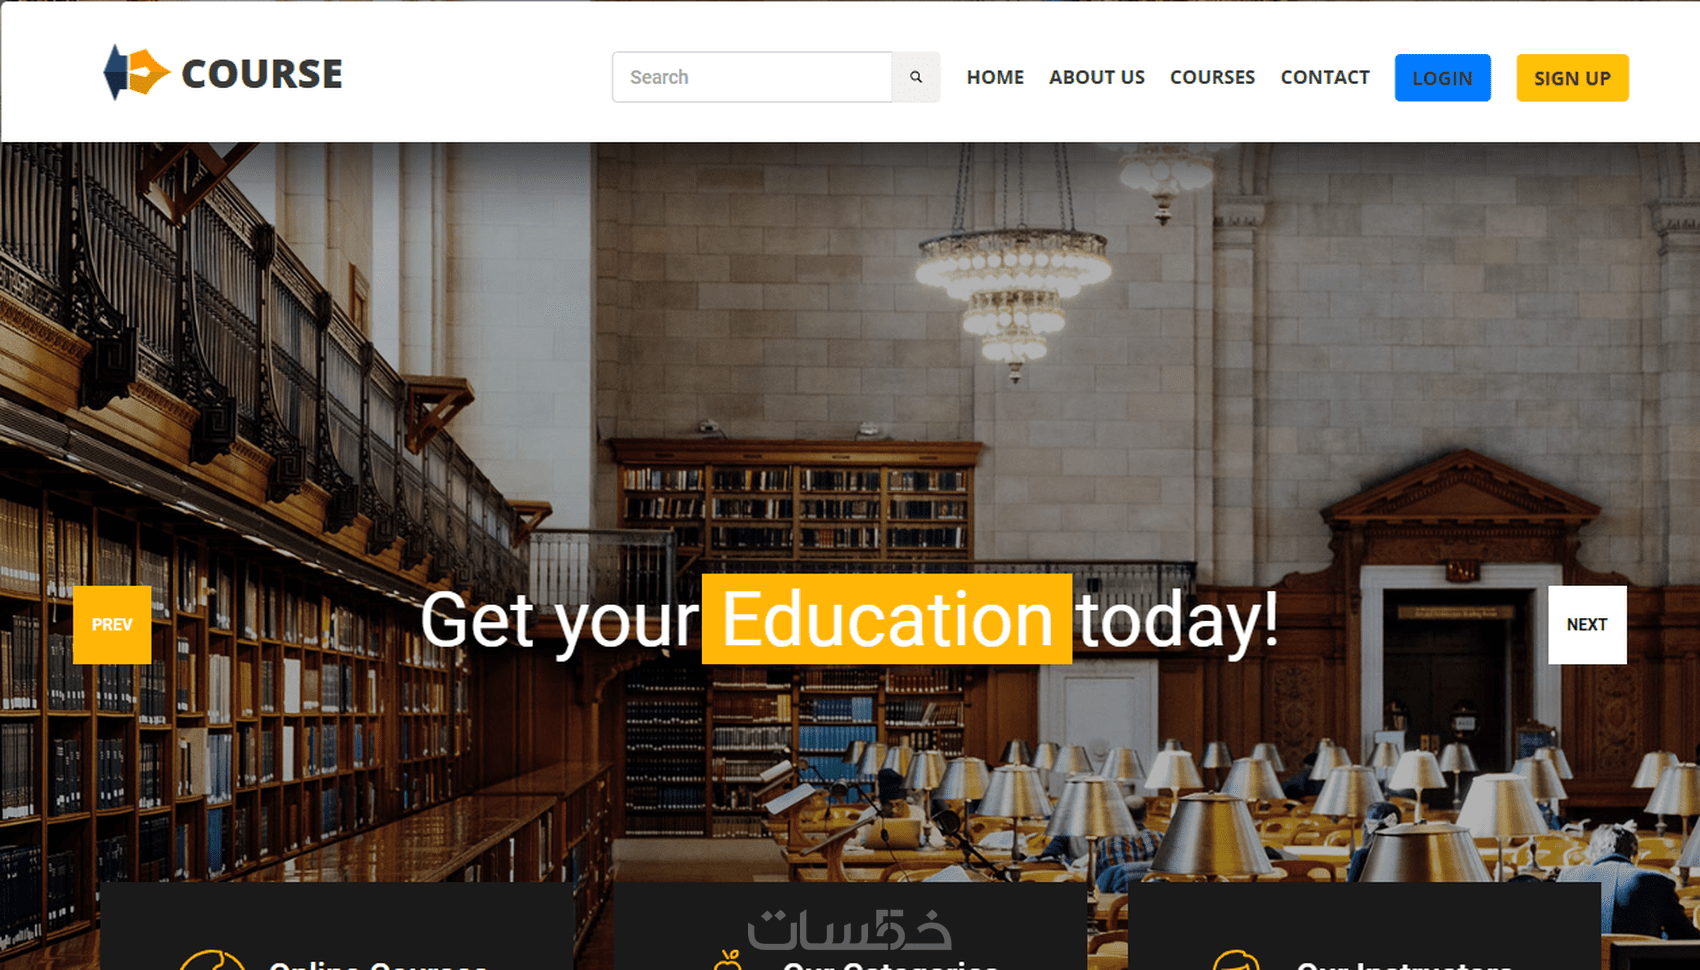Open the COURSES menu link
The width and height of the screenshot is (1700, 970).
coord(1212,77)
